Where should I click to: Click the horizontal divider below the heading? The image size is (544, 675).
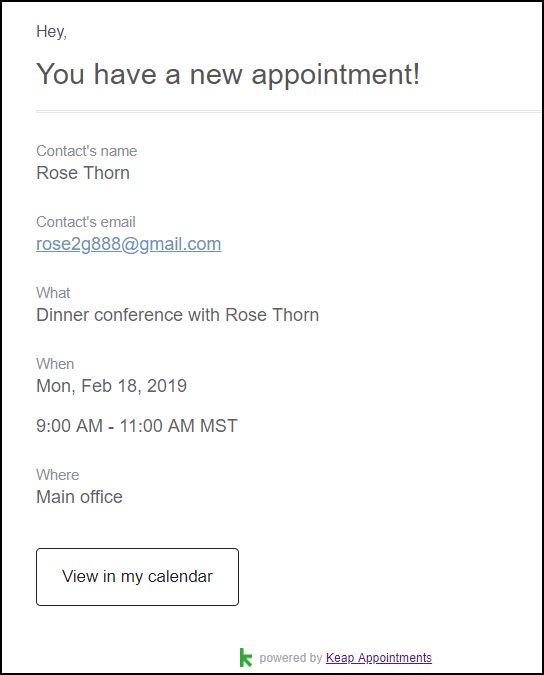coord(288,111)
